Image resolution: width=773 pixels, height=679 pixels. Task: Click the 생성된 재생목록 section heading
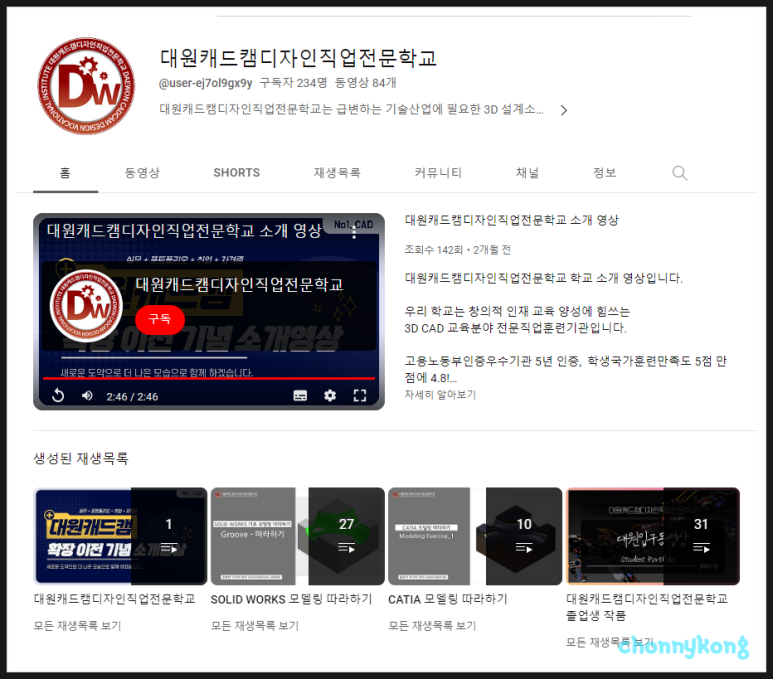[81, 459]
